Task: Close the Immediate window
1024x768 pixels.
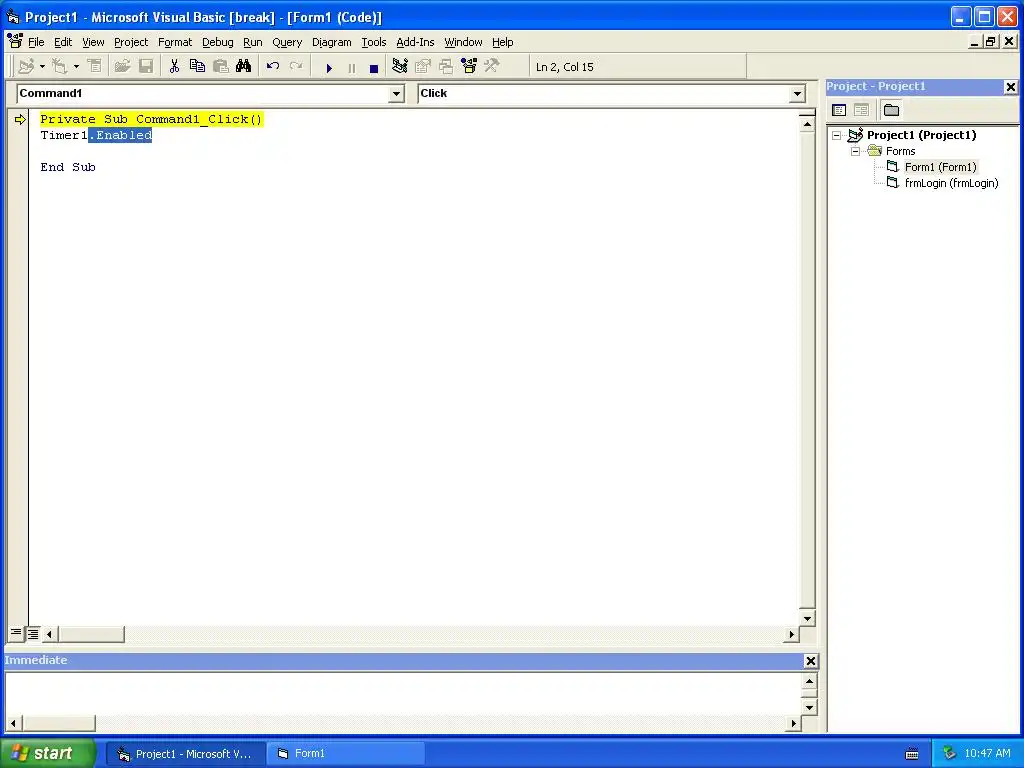Action: 810,661
